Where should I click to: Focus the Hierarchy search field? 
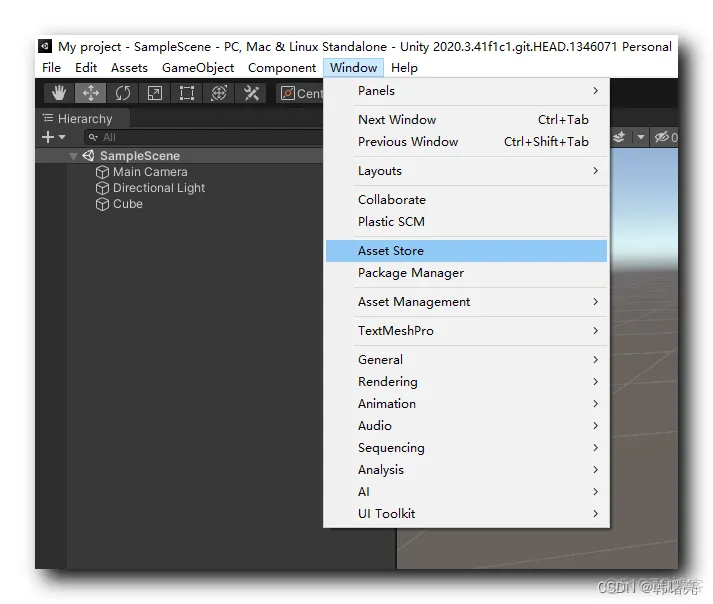tap(204, 137)
